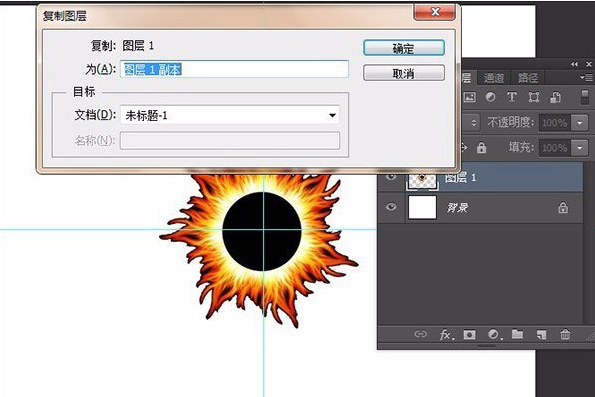The height and width of the screenshot is (397, 595).
Task: Create a new group folder
Action: coord(517,334)
